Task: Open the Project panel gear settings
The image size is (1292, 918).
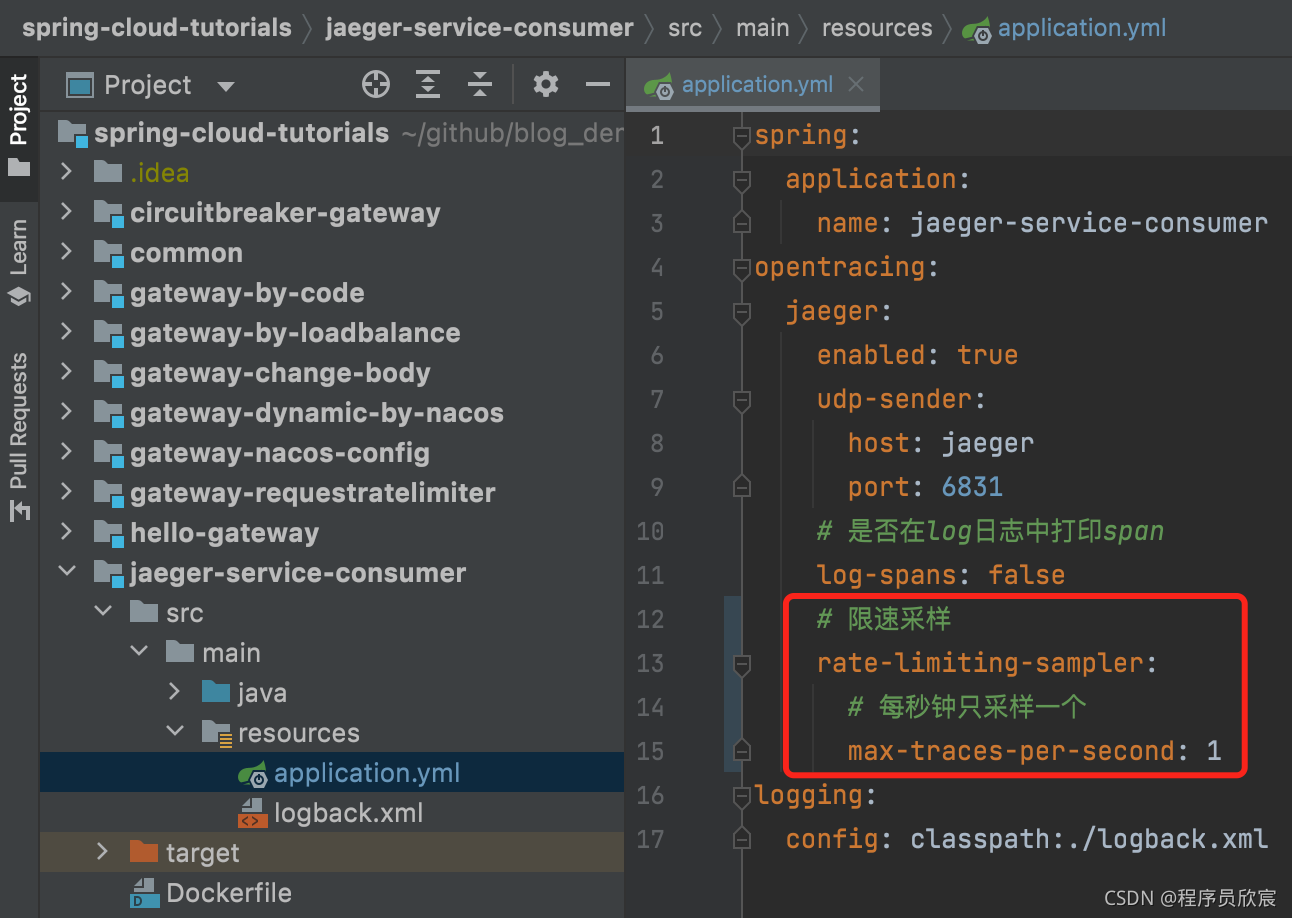Action: click(x=546, y=85)
